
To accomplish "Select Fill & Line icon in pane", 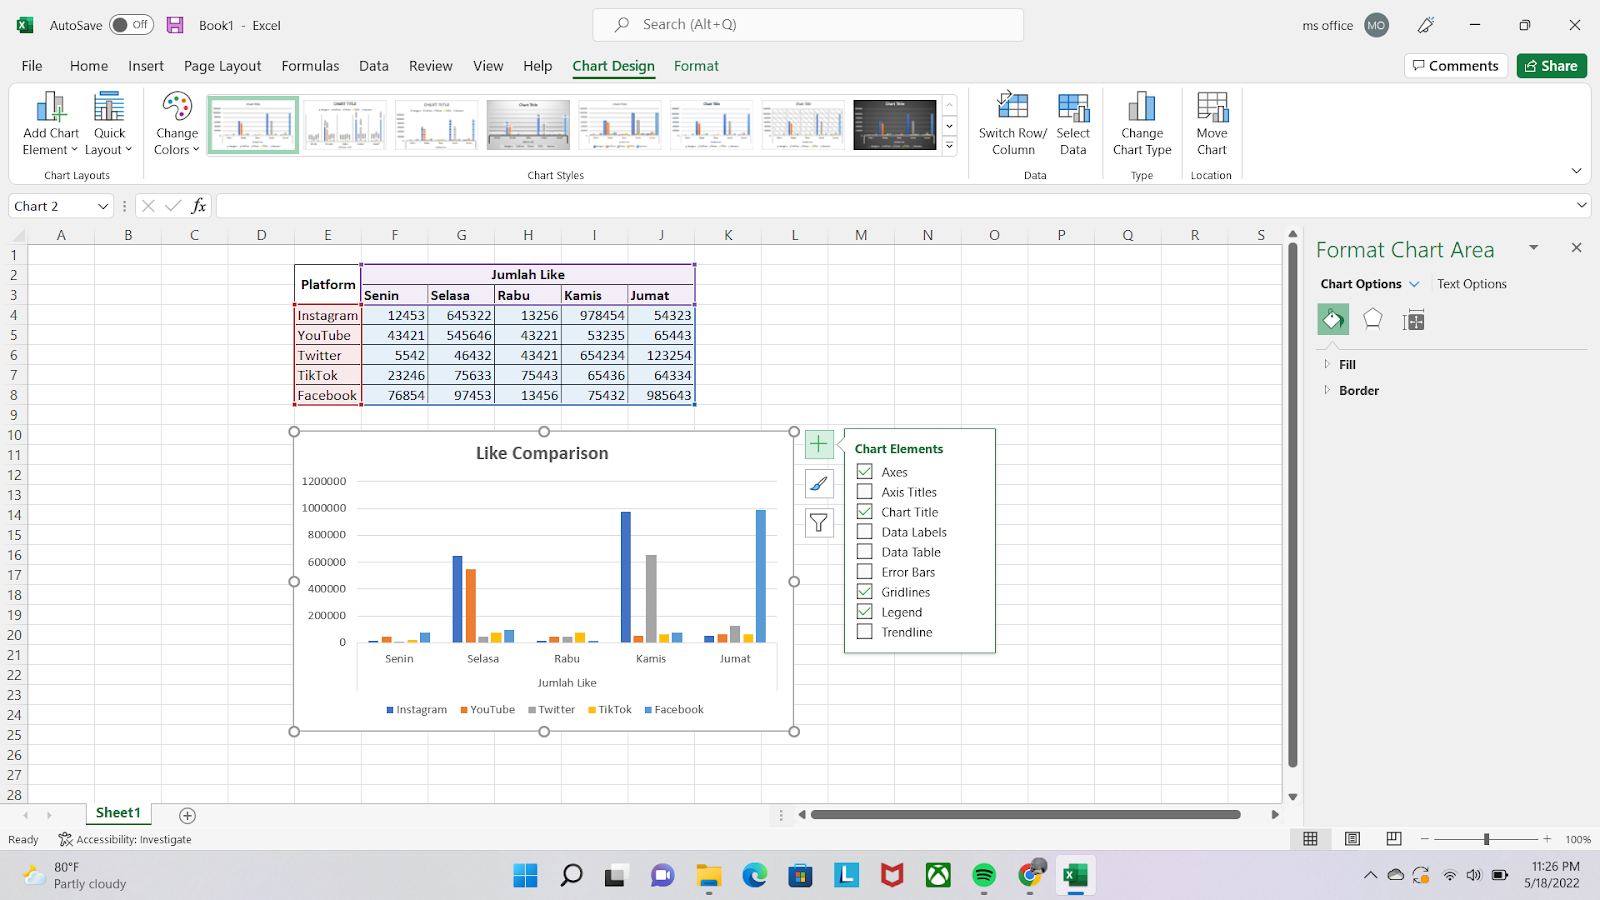I will coord(1333,320).
